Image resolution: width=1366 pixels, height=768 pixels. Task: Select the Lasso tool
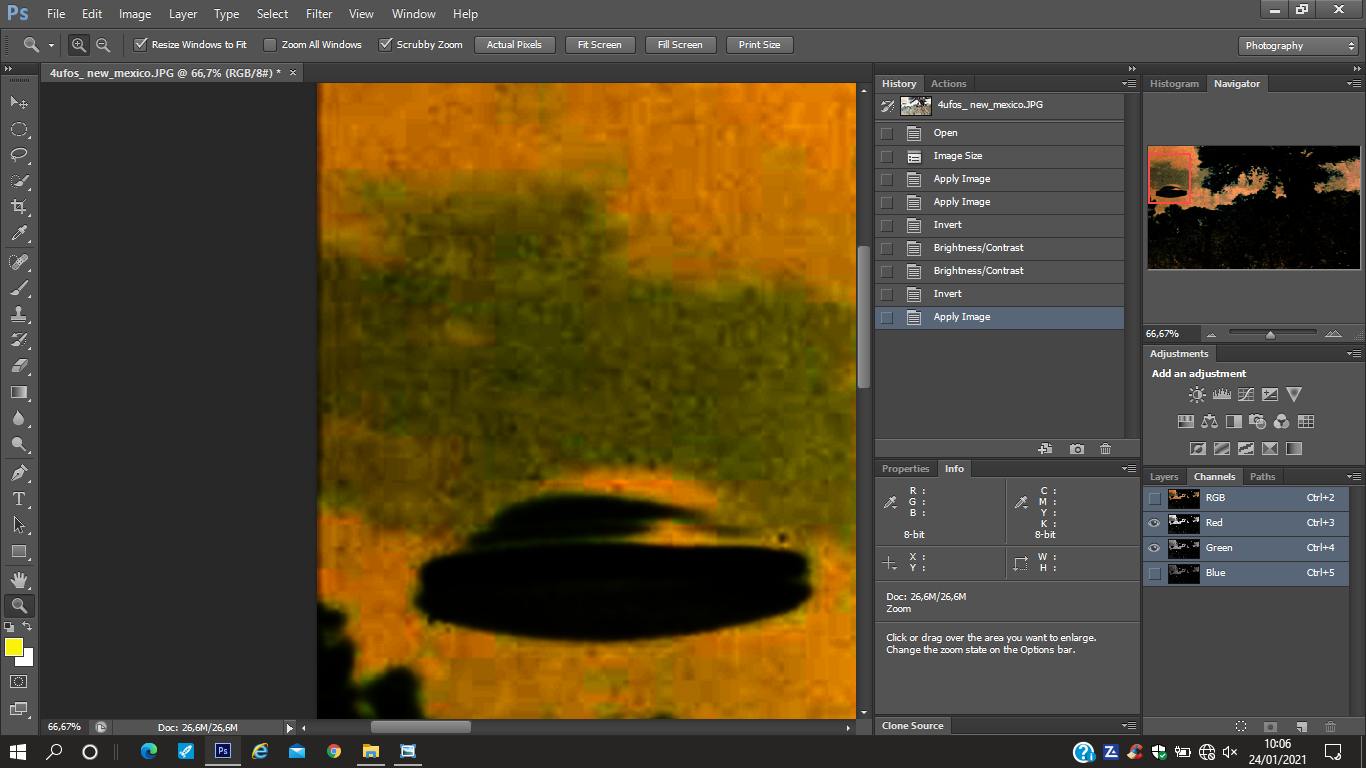(x=19, y=155)
